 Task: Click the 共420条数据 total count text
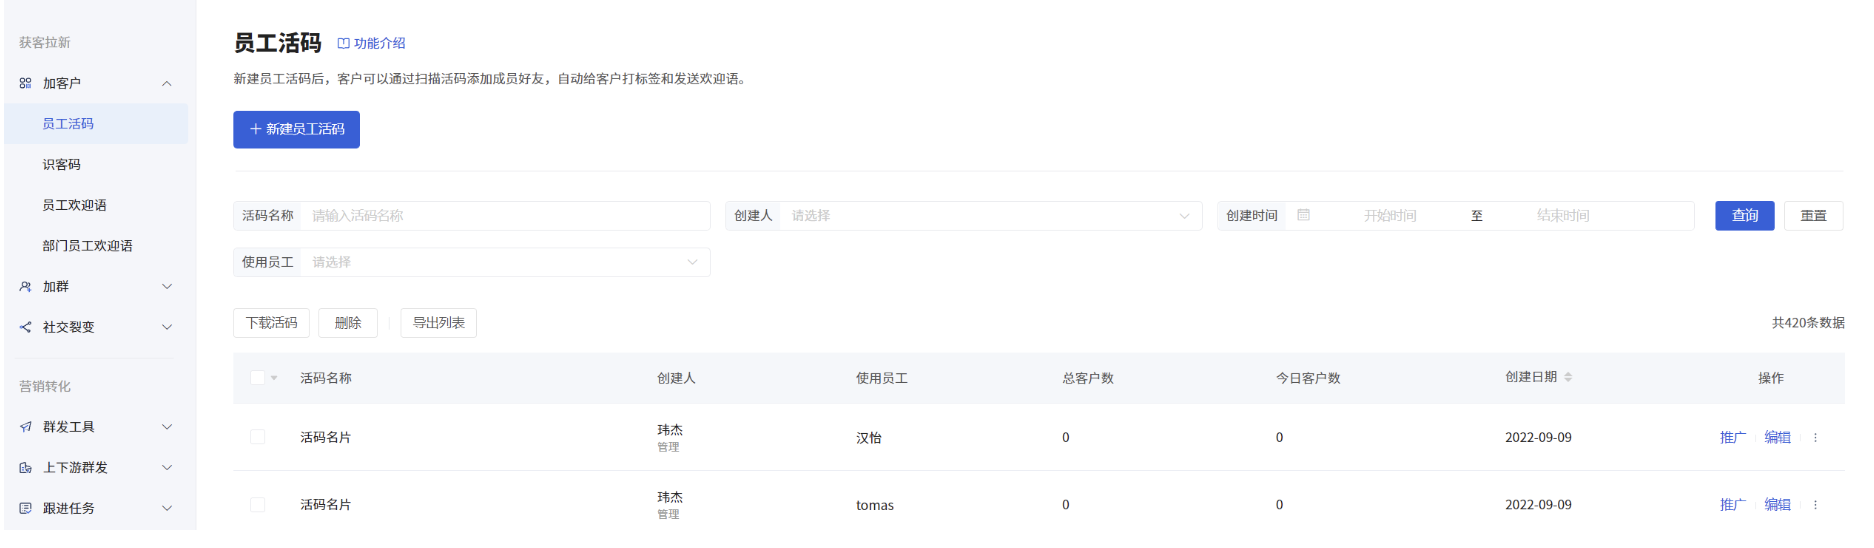pos(1808,323)
